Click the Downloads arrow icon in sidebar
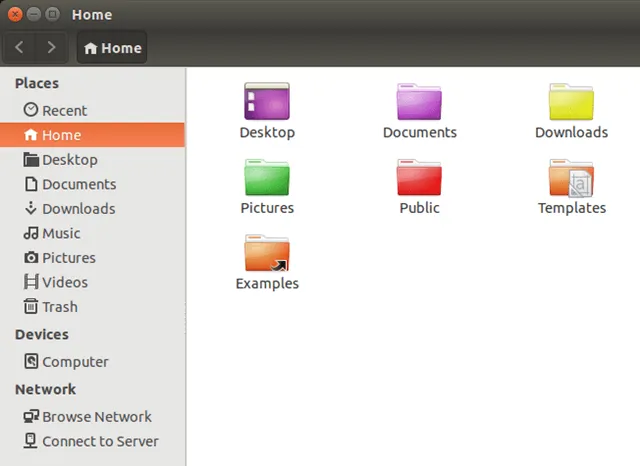 (x=31, y=208)
